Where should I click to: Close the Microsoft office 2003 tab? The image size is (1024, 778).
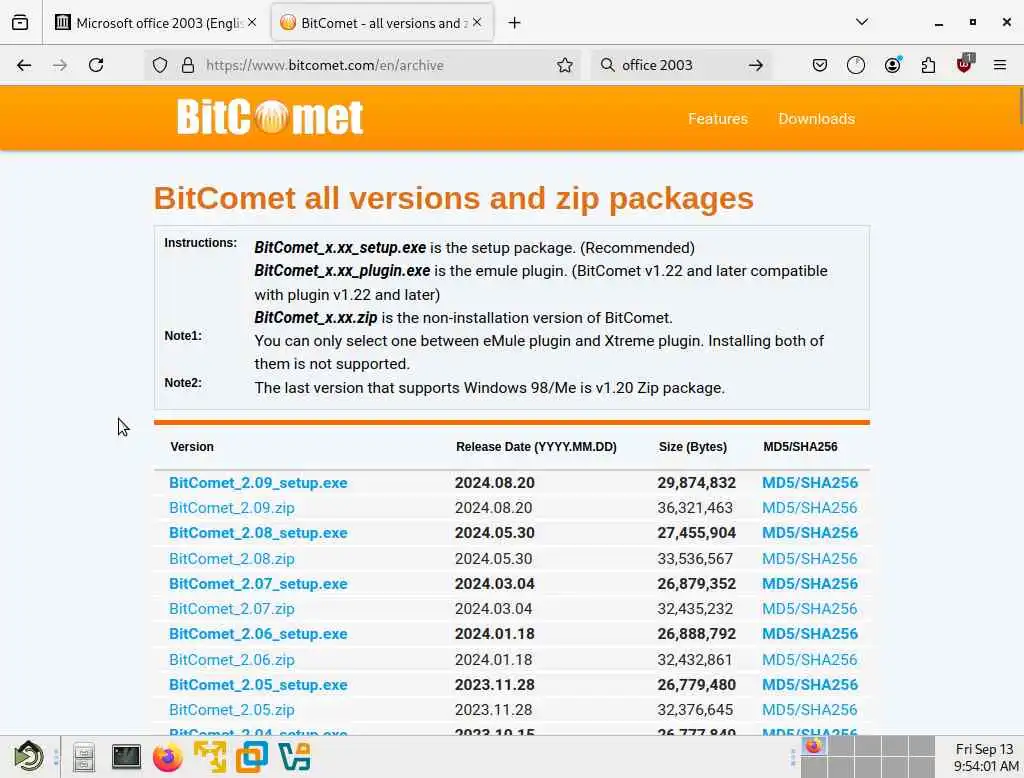pos(252,23)
